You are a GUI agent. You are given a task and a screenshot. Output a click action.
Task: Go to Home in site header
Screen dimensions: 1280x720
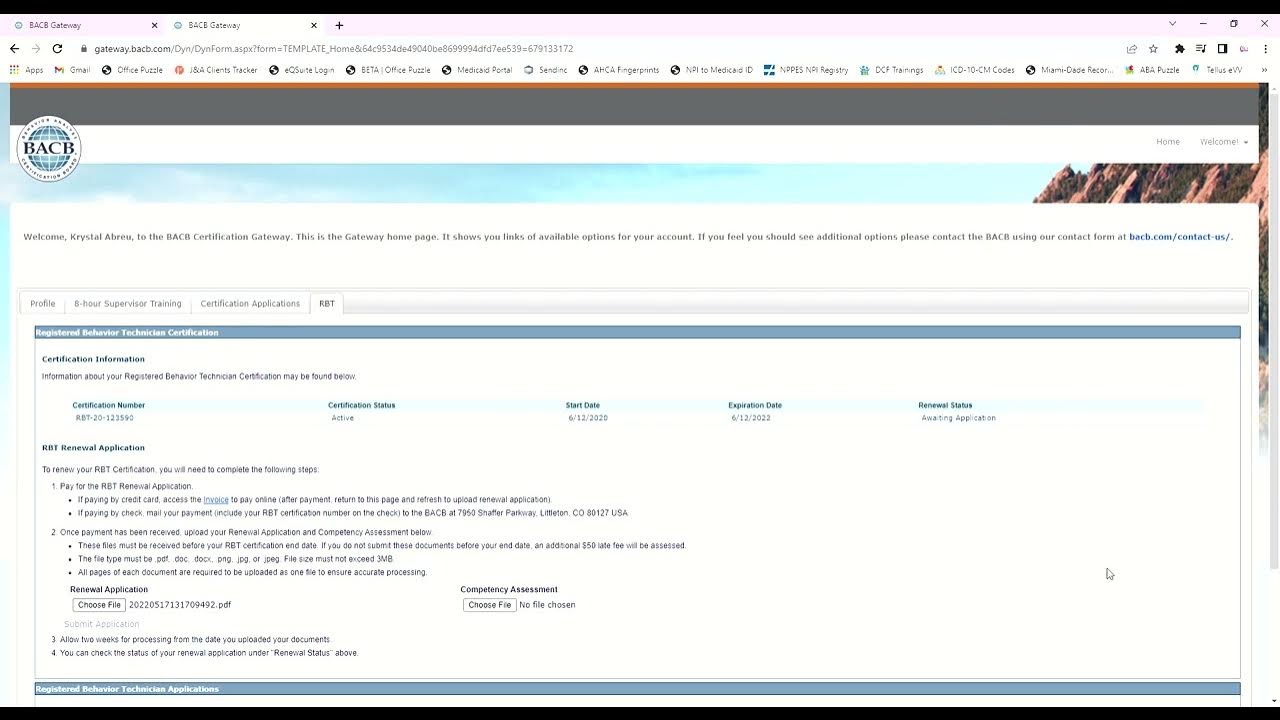coord(1168,142)
